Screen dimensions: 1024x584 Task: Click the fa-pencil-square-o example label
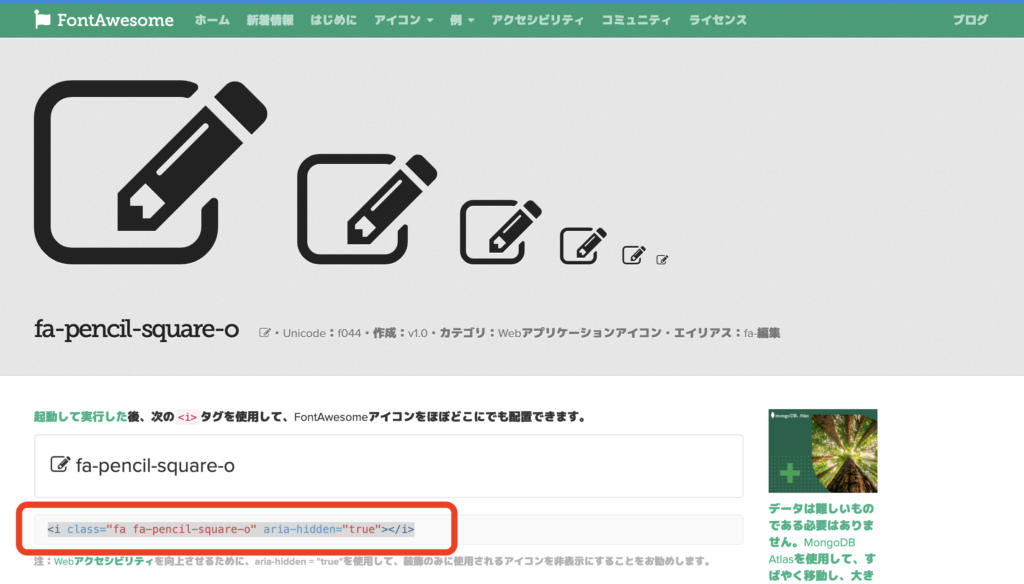coord(155,465)
